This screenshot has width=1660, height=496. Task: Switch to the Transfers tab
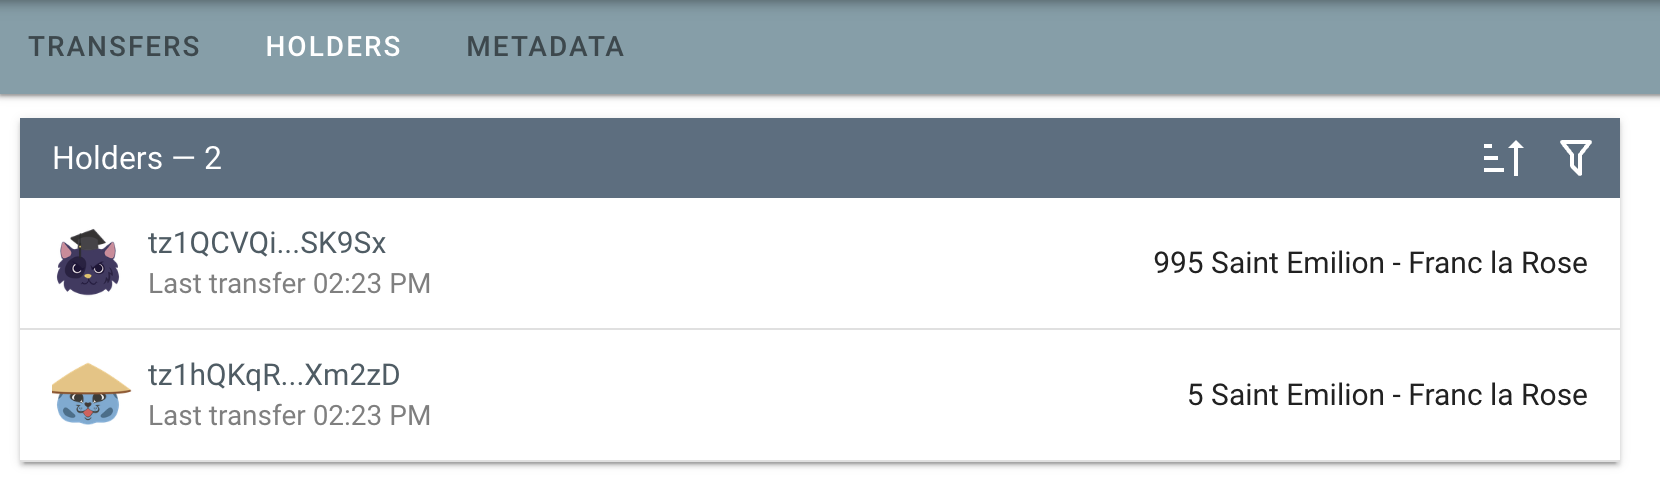click(114, 47)
